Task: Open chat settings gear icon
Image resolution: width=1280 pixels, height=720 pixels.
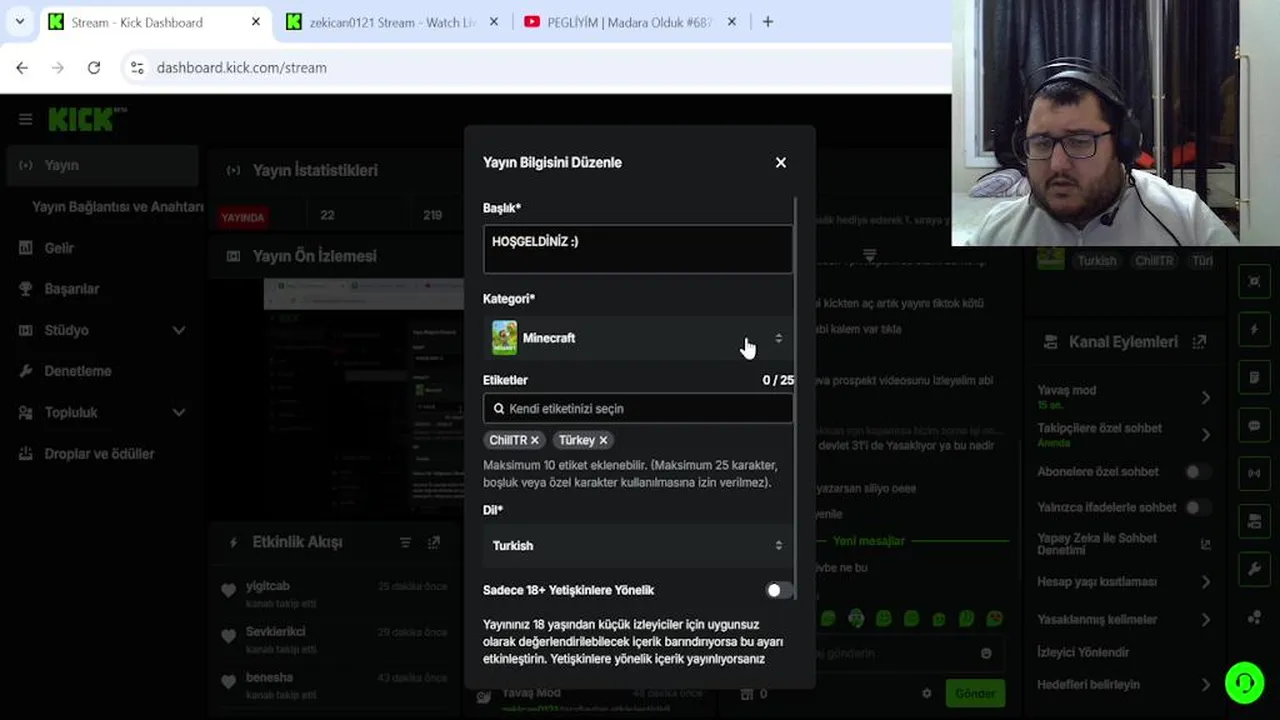Action: [927, 693]
